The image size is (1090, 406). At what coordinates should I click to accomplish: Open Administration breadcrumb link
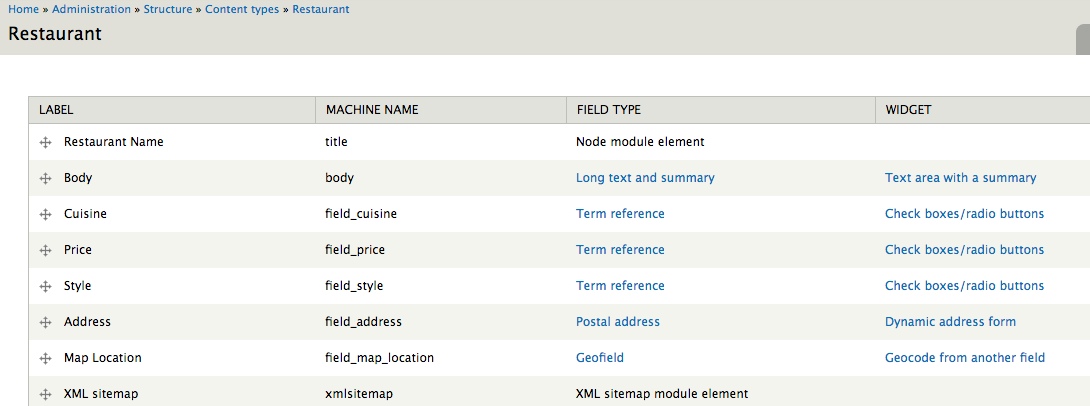coord(91,9)
